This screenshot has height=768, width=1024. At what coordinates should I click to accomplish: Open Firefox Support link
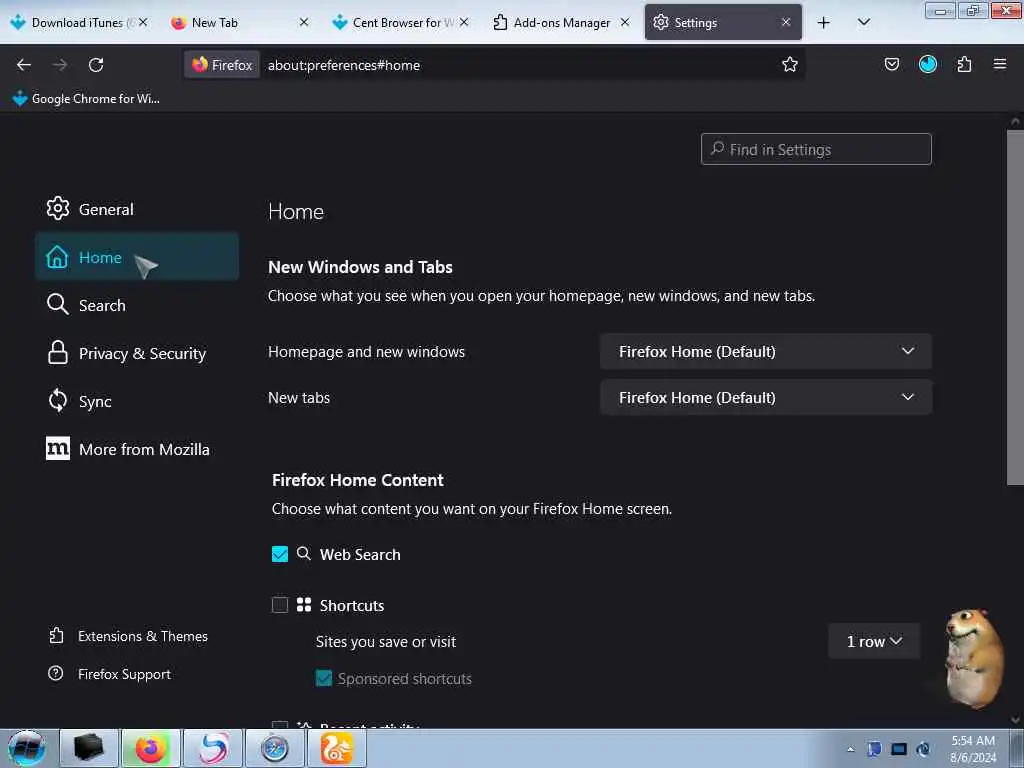[x=110, y=674]
